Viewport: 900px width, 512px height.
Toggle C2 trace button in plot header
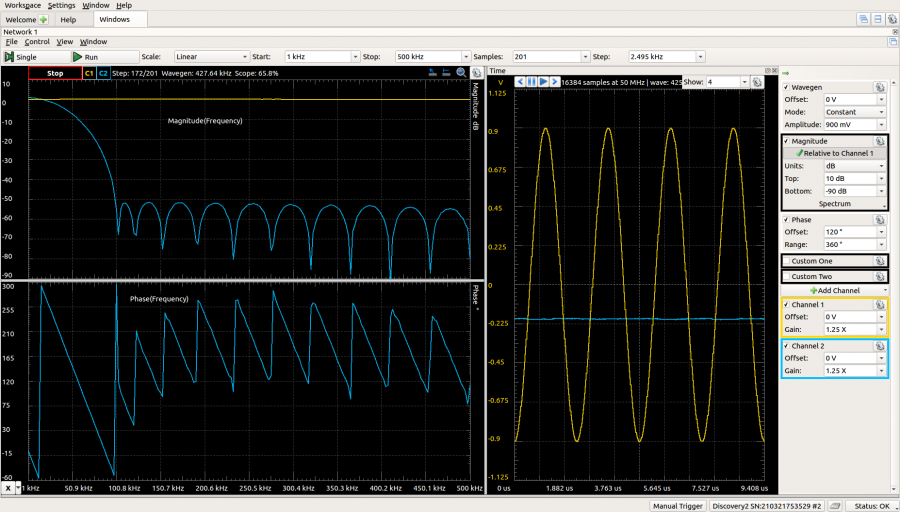point(103,73)
